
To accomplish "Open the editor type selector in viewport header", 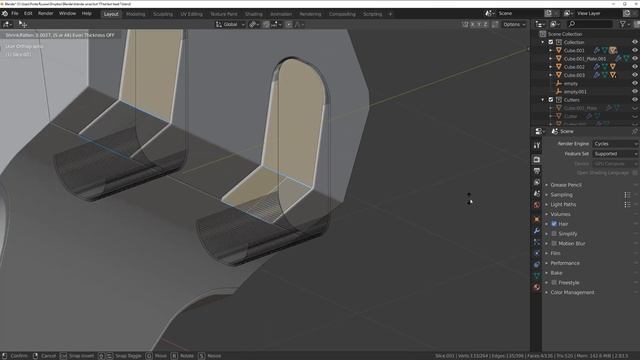I will click(7, 24).
